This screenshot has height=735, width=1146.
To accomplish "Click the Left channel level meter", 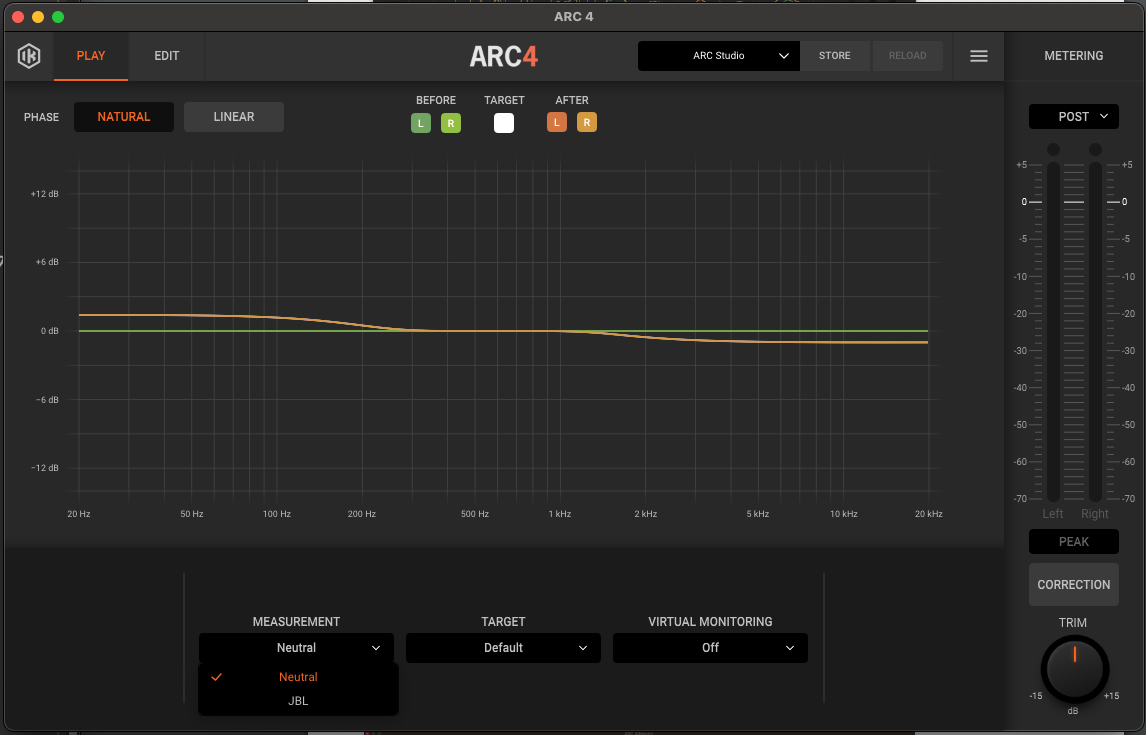I will [1053, 331].
